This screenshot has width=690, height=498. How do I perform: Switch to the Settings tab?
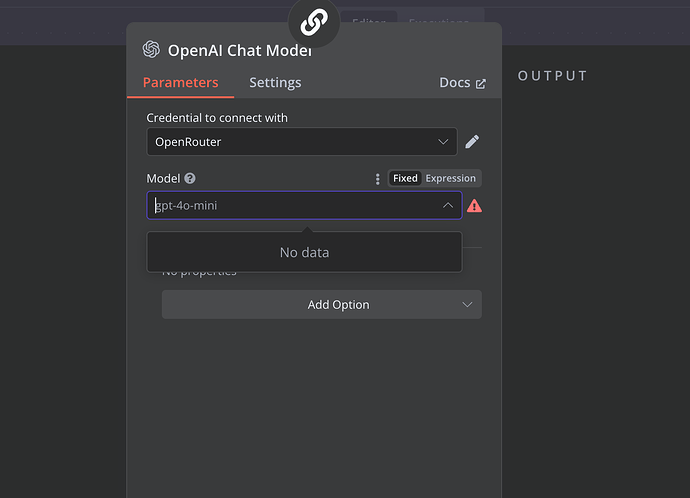pyautogui.click(x=275, y=82)
